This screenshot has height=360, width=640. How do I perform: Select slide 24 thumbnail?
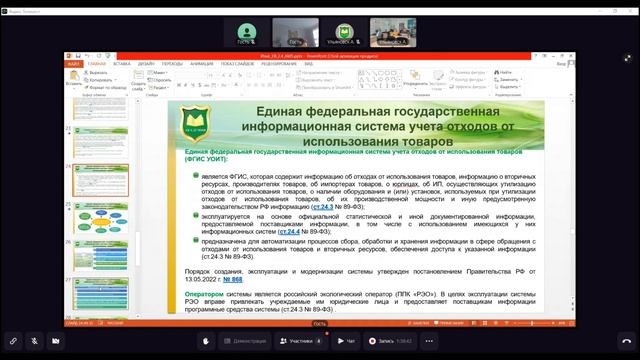point(100,180)
